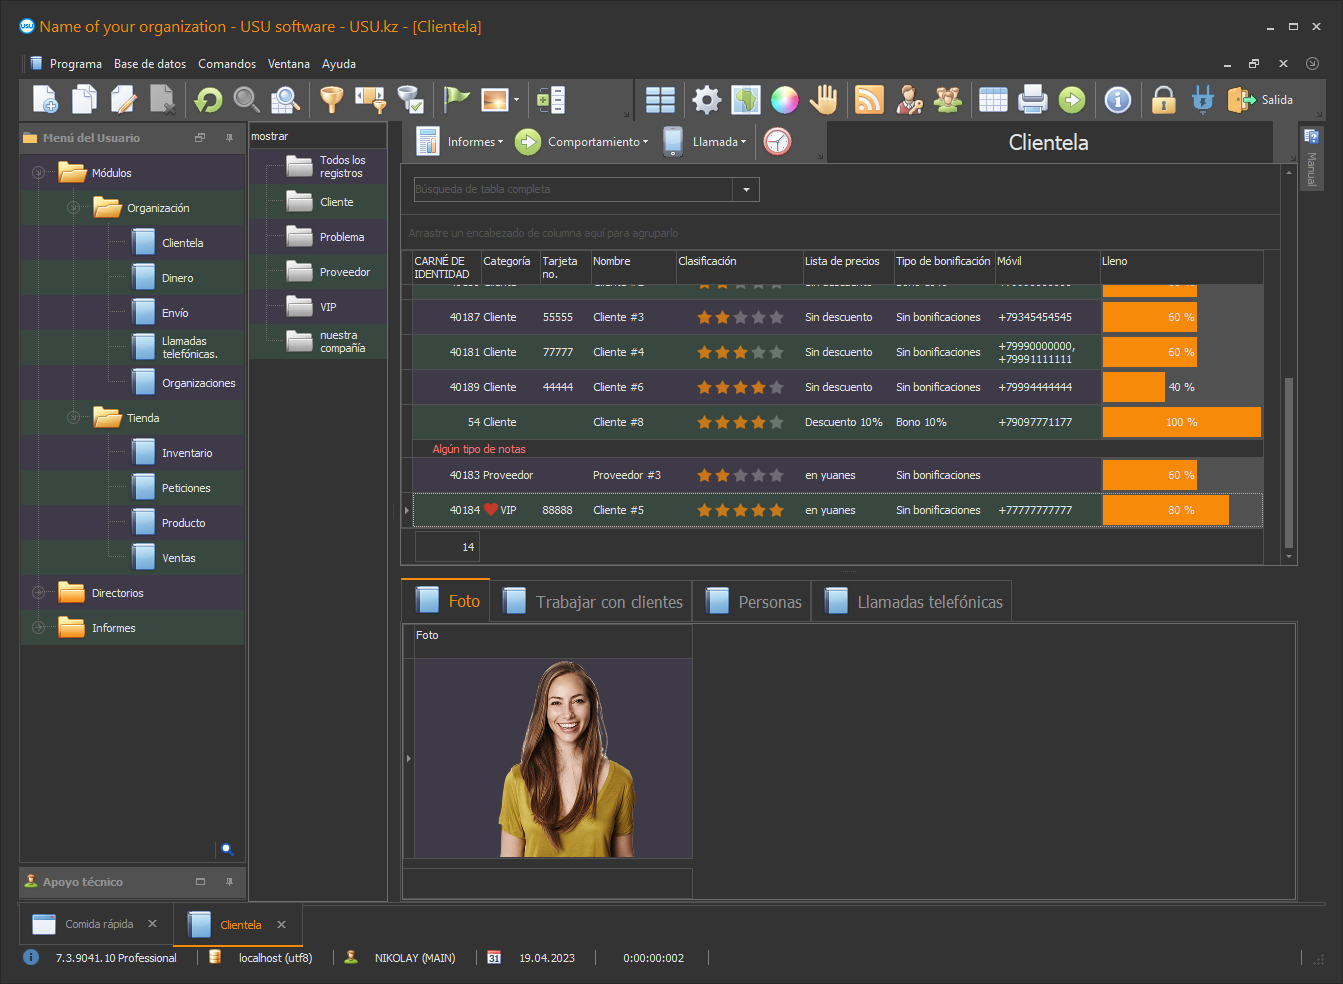Click the user with key icon
Viewport: 1343px width, 984px height.
coord(908,100)
